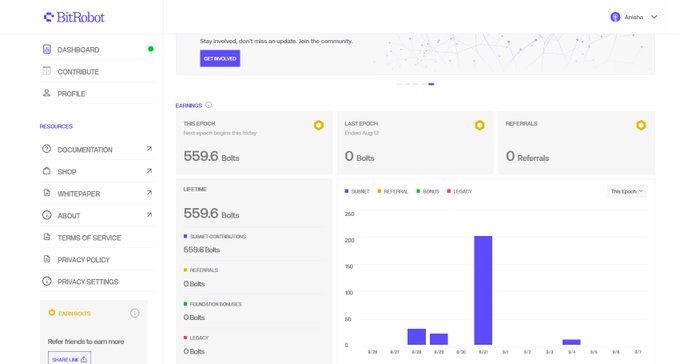680x364 pixels.
Task: Click the green status dot beside Dashboard
Action: click(151, 49)
